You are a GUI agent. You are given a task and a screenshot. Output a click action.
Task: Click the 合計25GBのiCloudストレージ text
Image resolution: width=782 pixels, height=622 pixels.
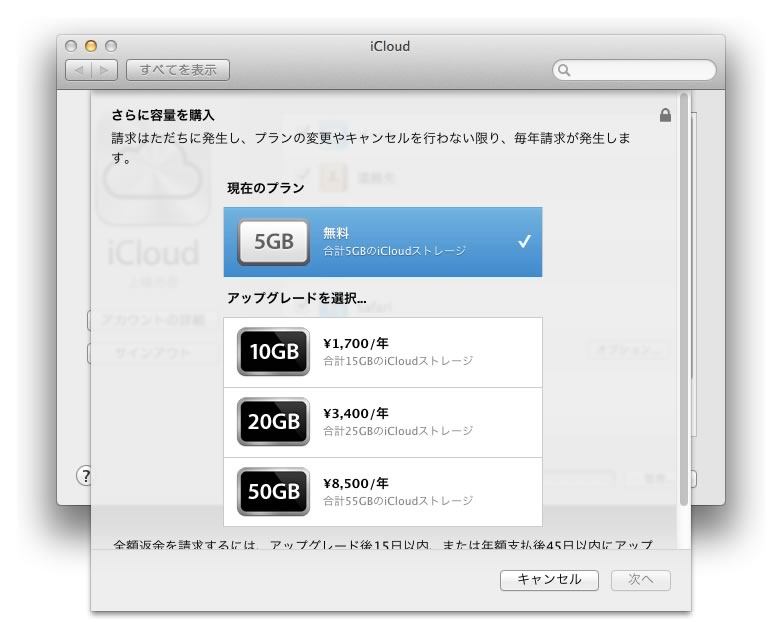[x=398, y=431]
